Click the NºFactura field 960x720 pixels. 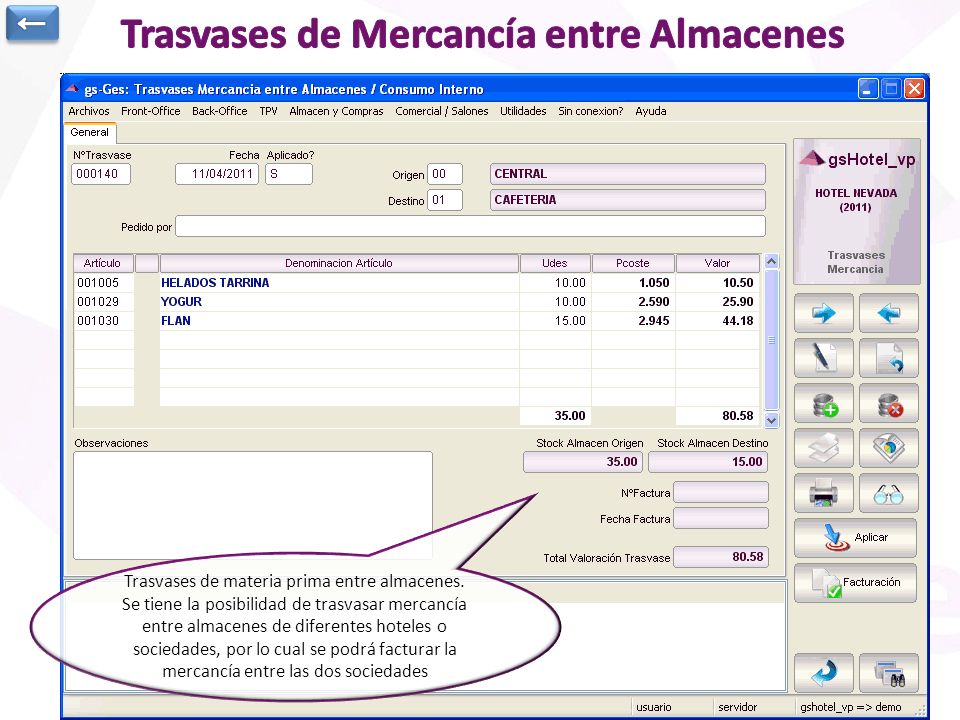tap(721, 492)
